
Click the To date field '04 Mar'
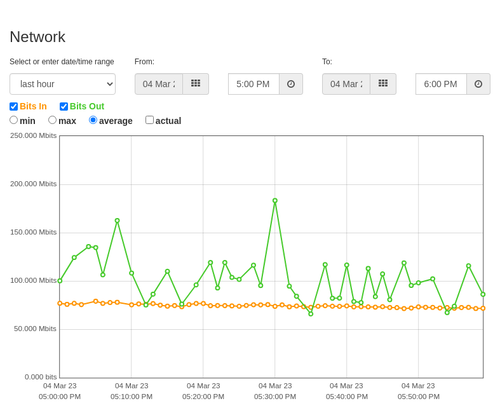[346, 84]
